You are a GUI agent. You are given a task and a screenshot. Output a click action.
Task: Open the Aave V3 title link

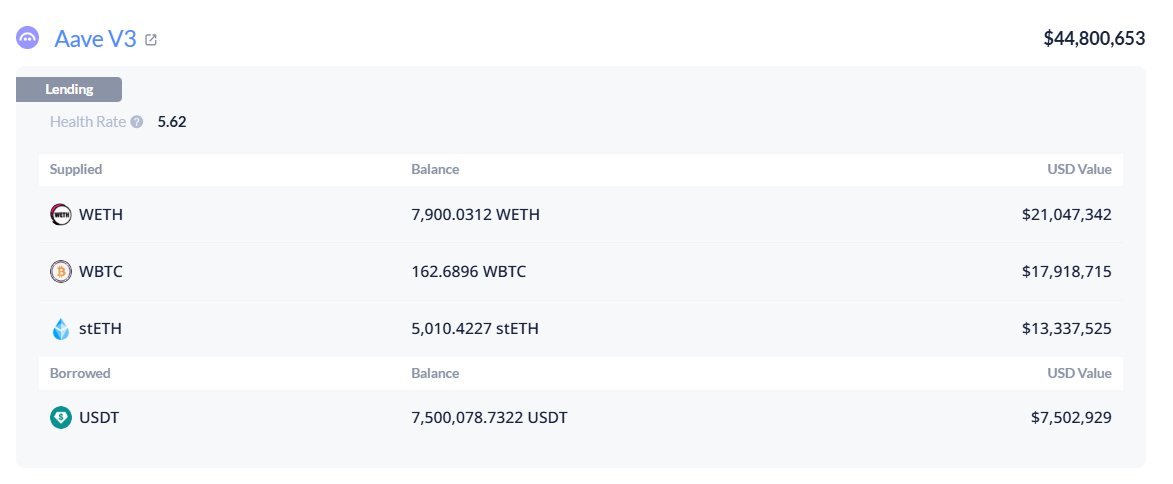95,39
